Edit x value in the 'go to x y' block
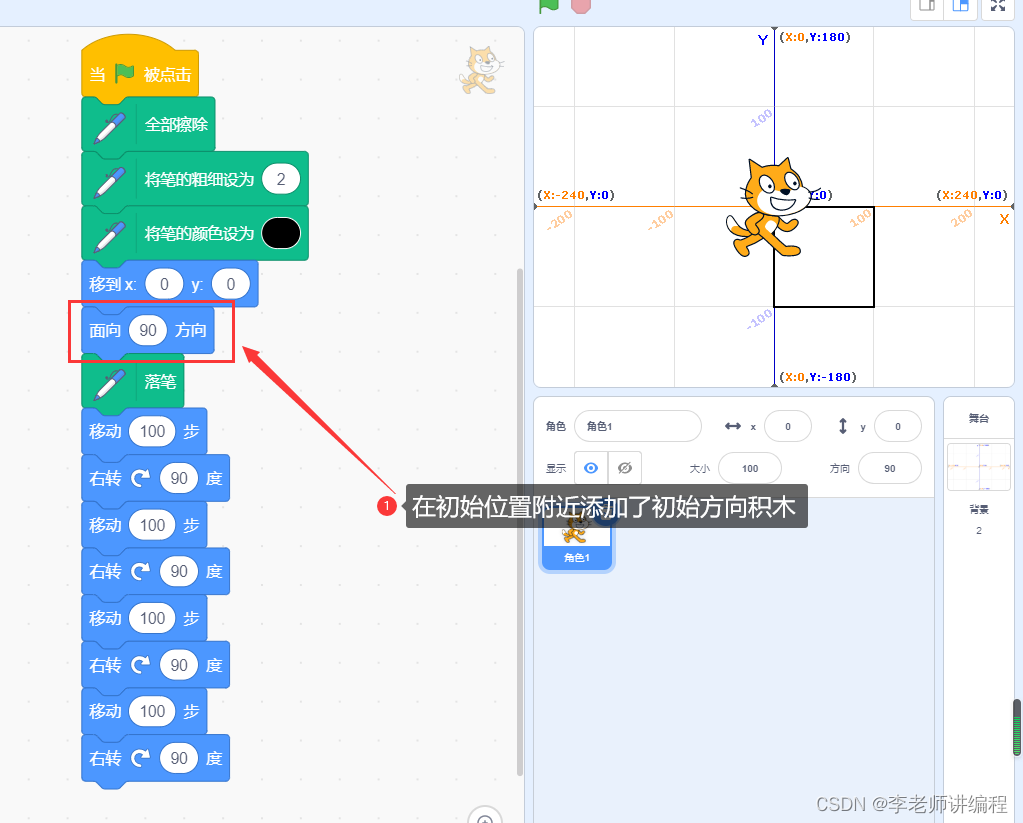Image resolution: width=1023 pixels, height=823 pixels. (164, 284)
